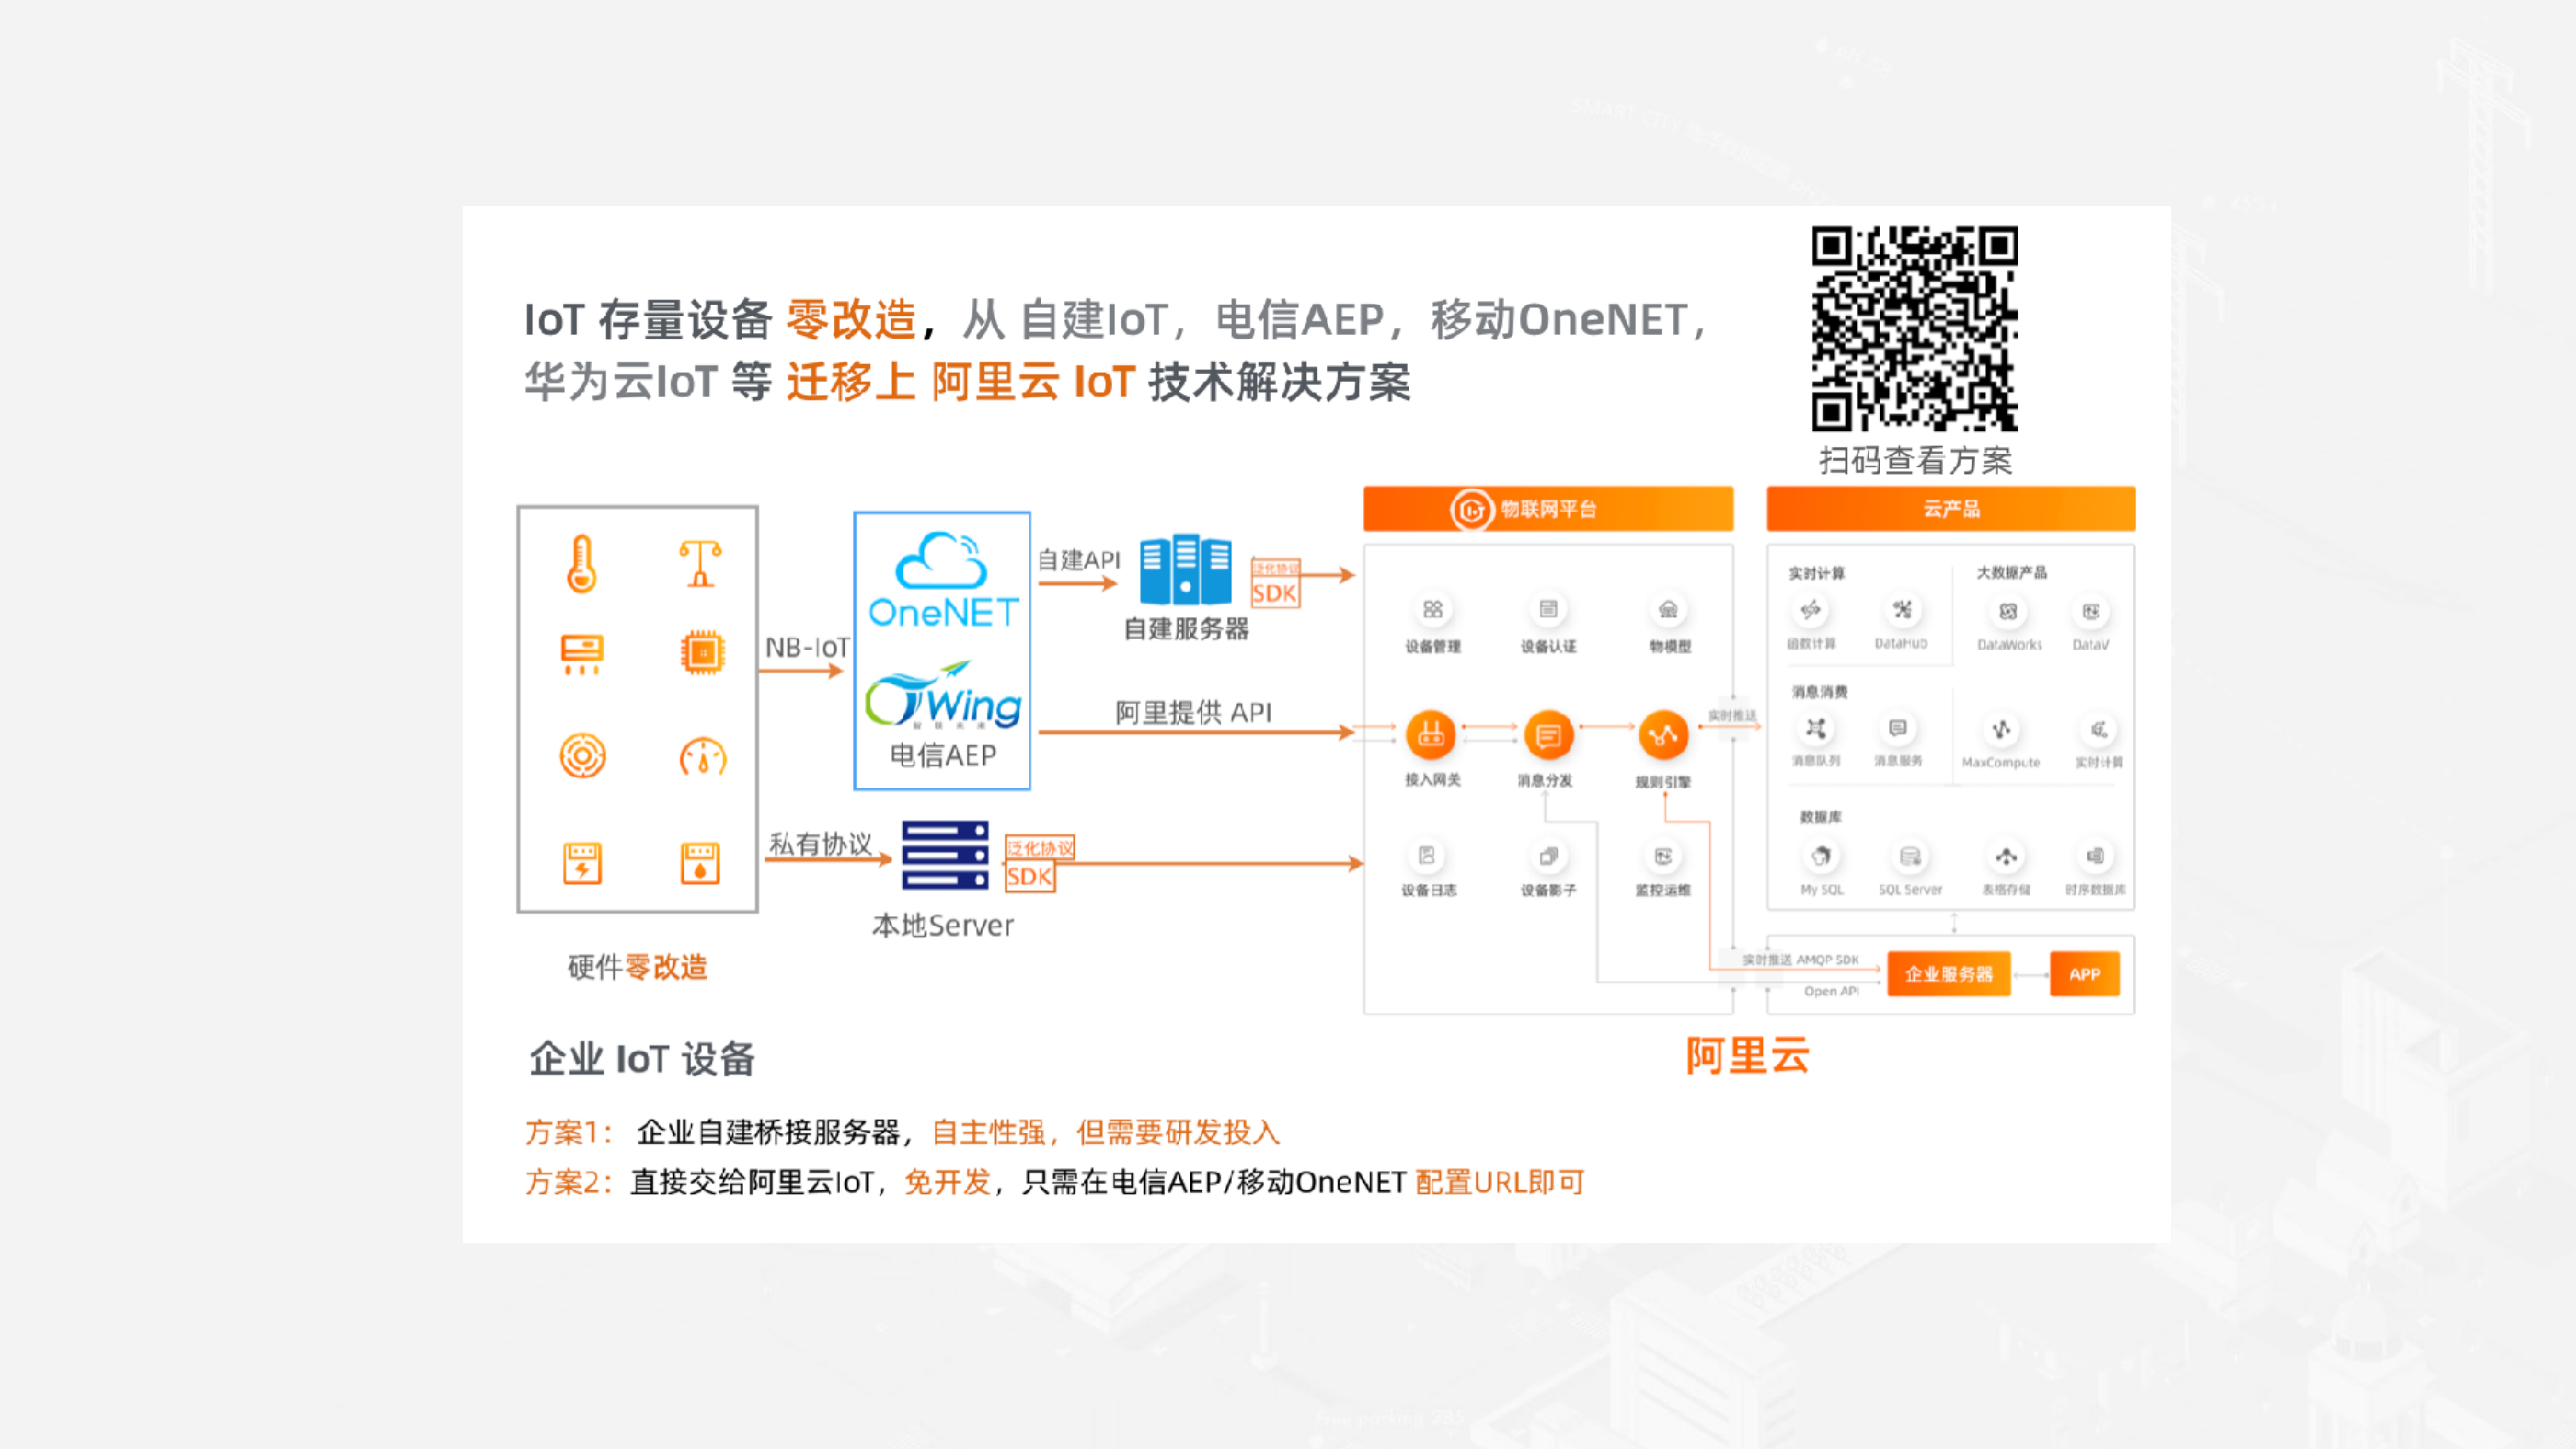Click the water meter icon with droplet

[x=700, y=863]
